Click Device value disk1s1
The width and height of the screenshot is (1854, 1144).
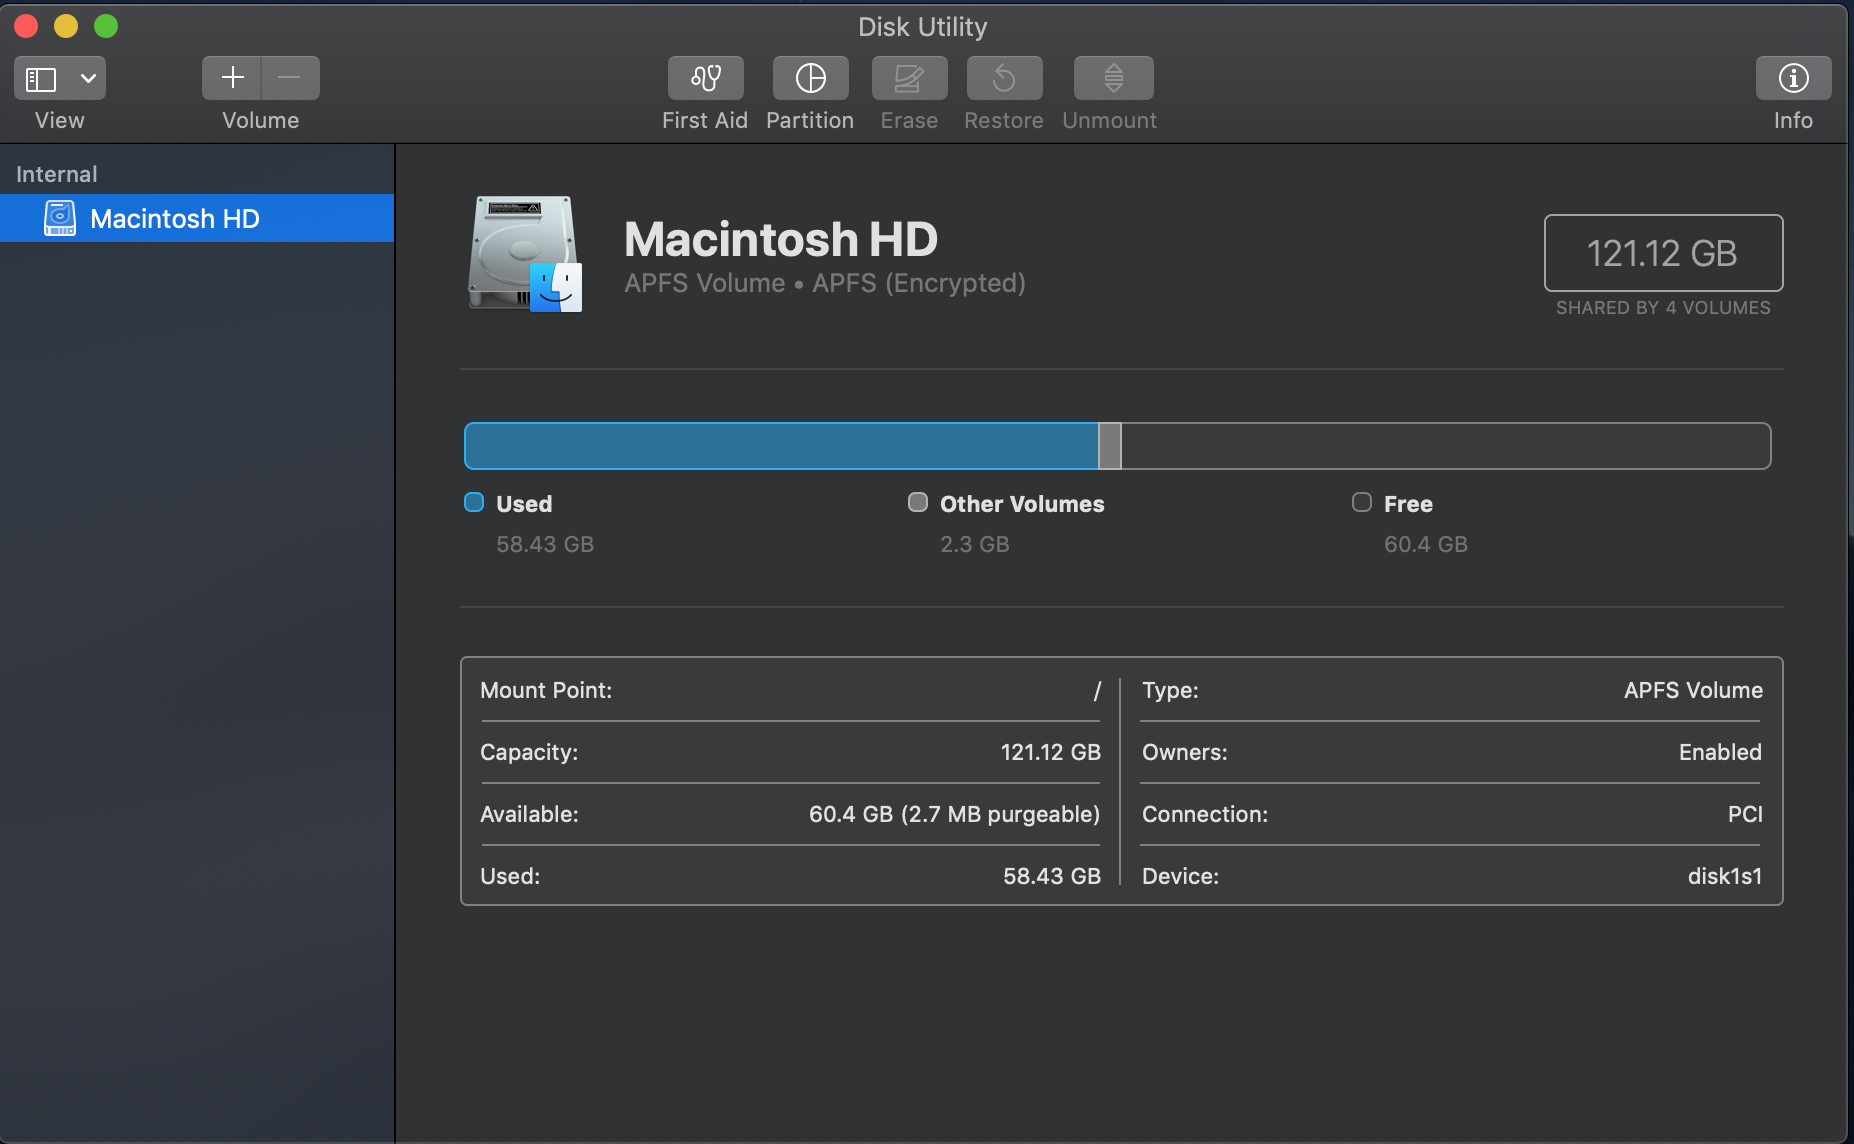point(1725,876)
